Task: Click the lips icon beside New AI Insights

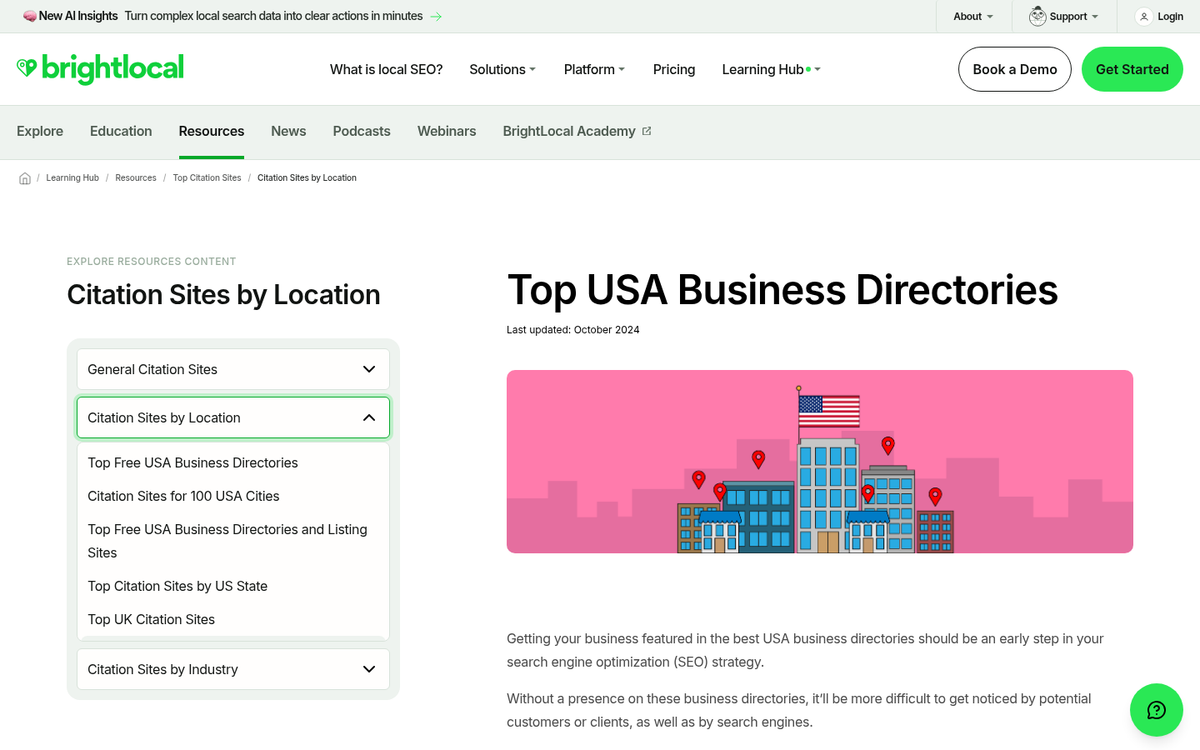Action: click(x=28, y=16)
